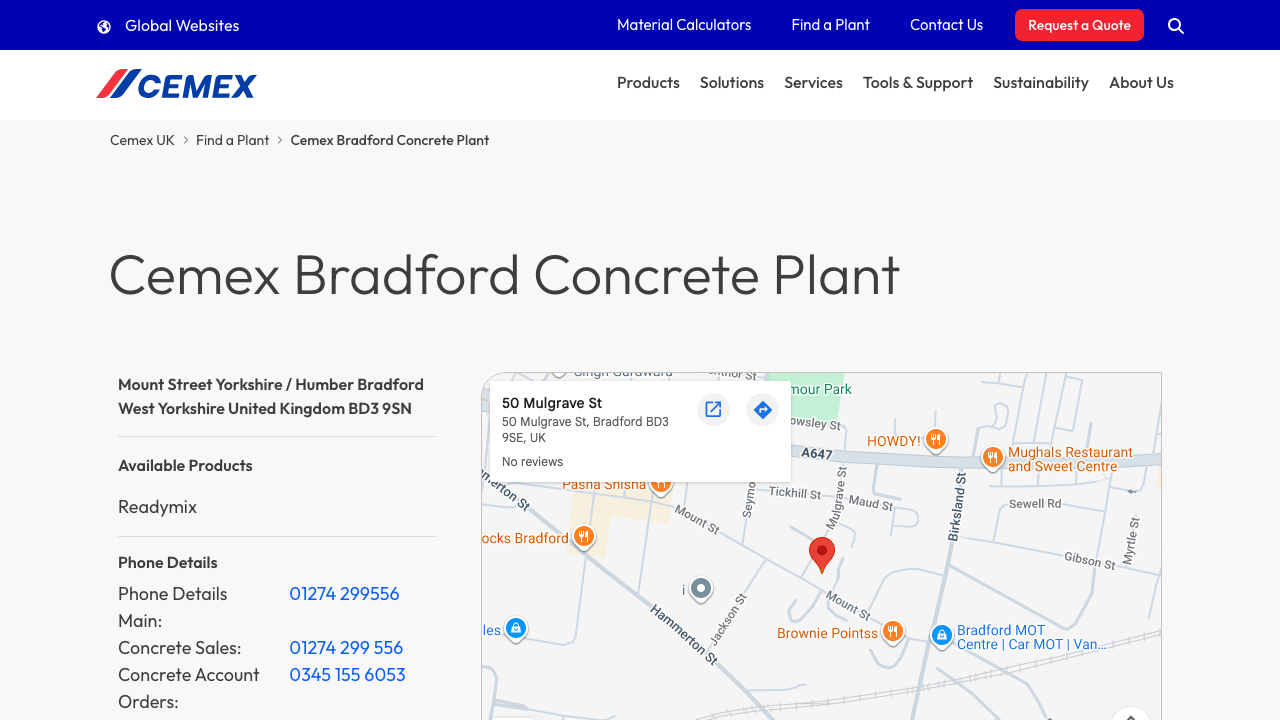Viewport: 1280px width, 720px height.
Task: Click the Mughals Restaurant map marker
Action: click(x=992, y=457)
